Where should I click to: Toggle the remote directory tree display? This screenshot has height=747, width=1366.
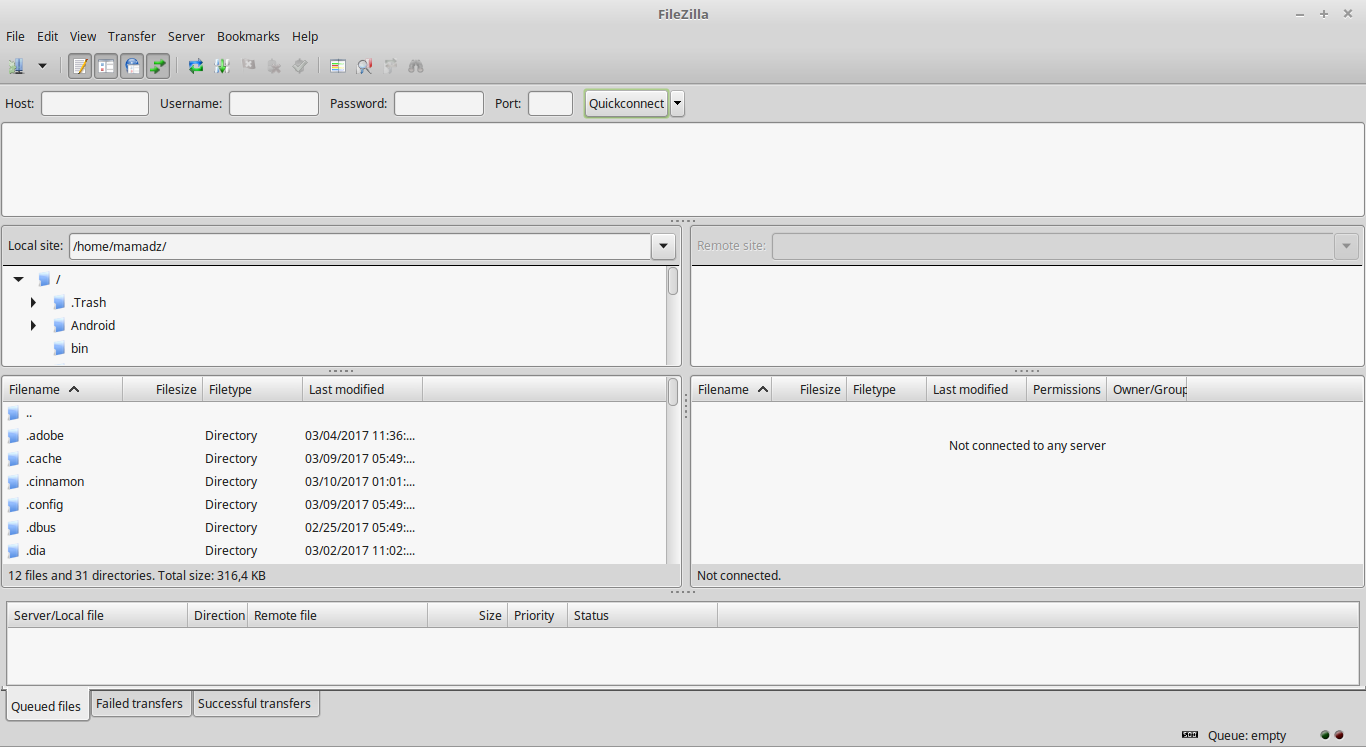(132, 66)
